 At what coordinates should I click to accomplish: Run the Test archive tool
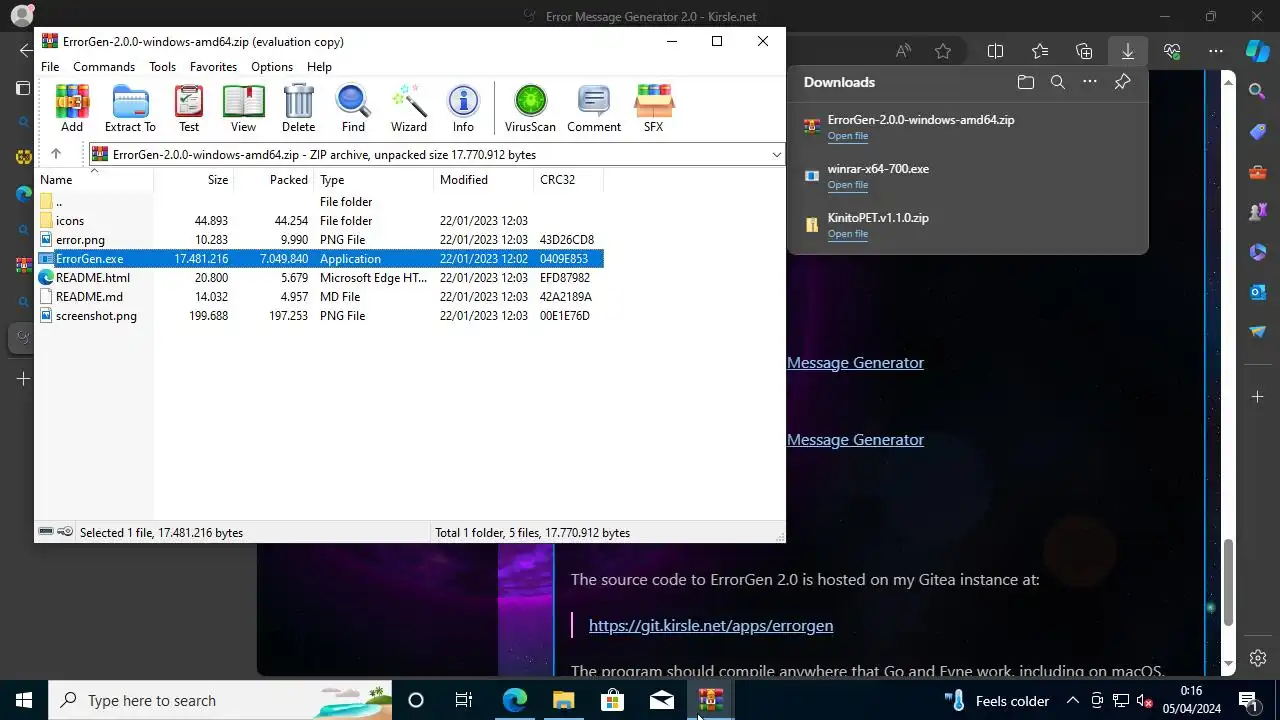point(189,108)
